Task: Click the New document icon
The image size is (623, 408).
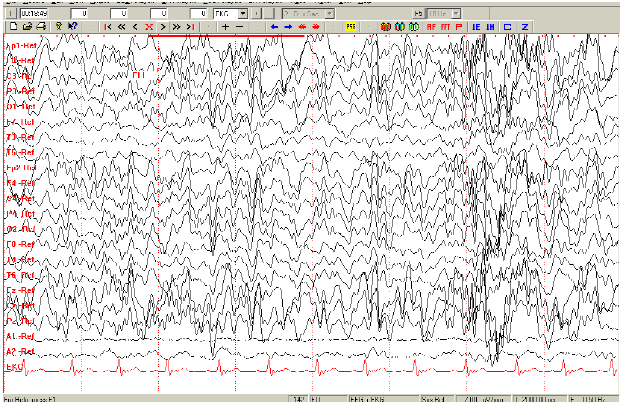Action: click(14, 27)
